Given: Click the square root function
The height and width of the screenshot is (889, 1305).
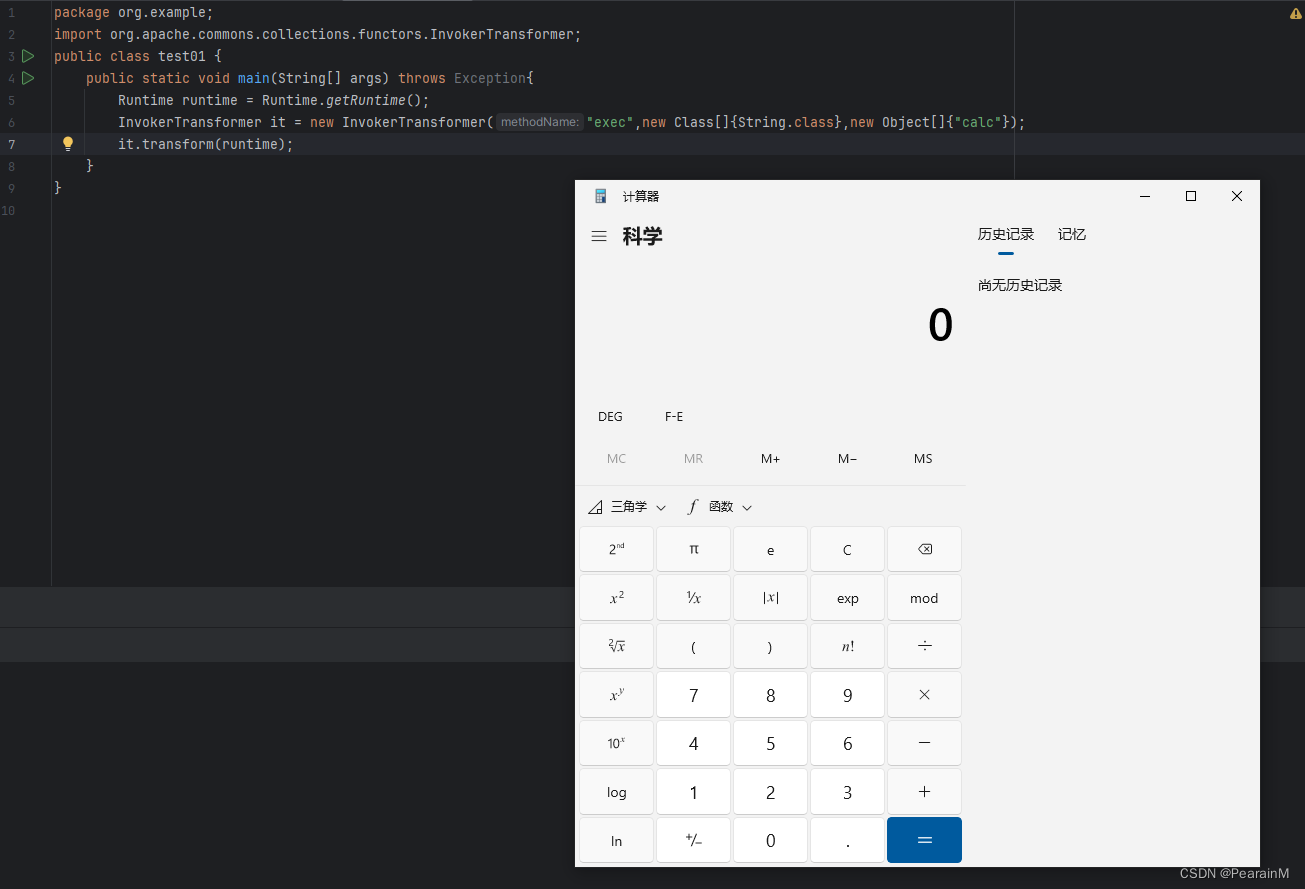Looking at the screenshot, I should 616,645.
